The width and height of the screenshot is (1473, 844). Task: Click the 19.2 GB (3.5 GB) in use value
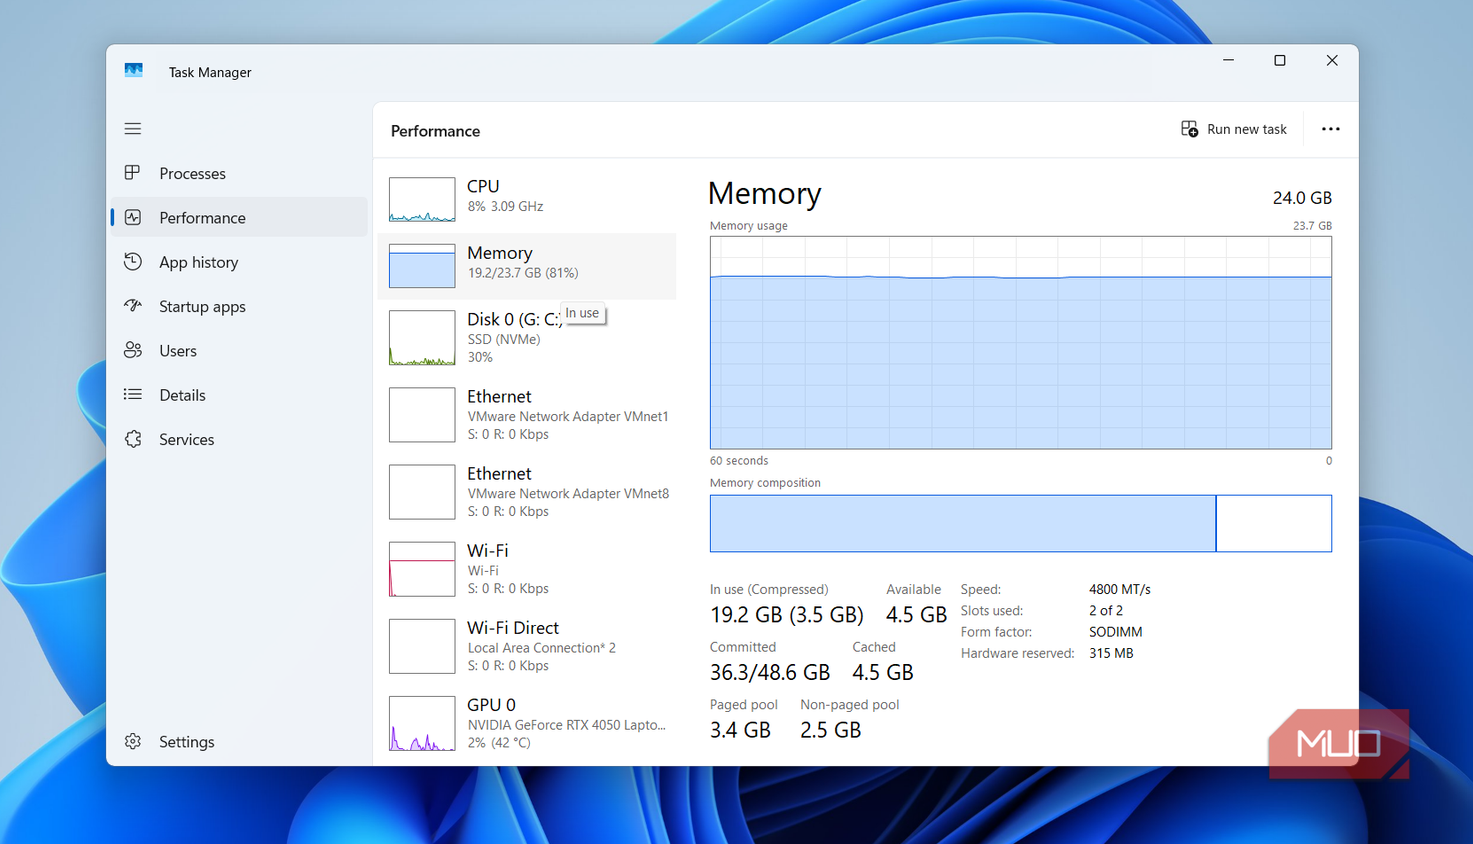coord(787,615)
